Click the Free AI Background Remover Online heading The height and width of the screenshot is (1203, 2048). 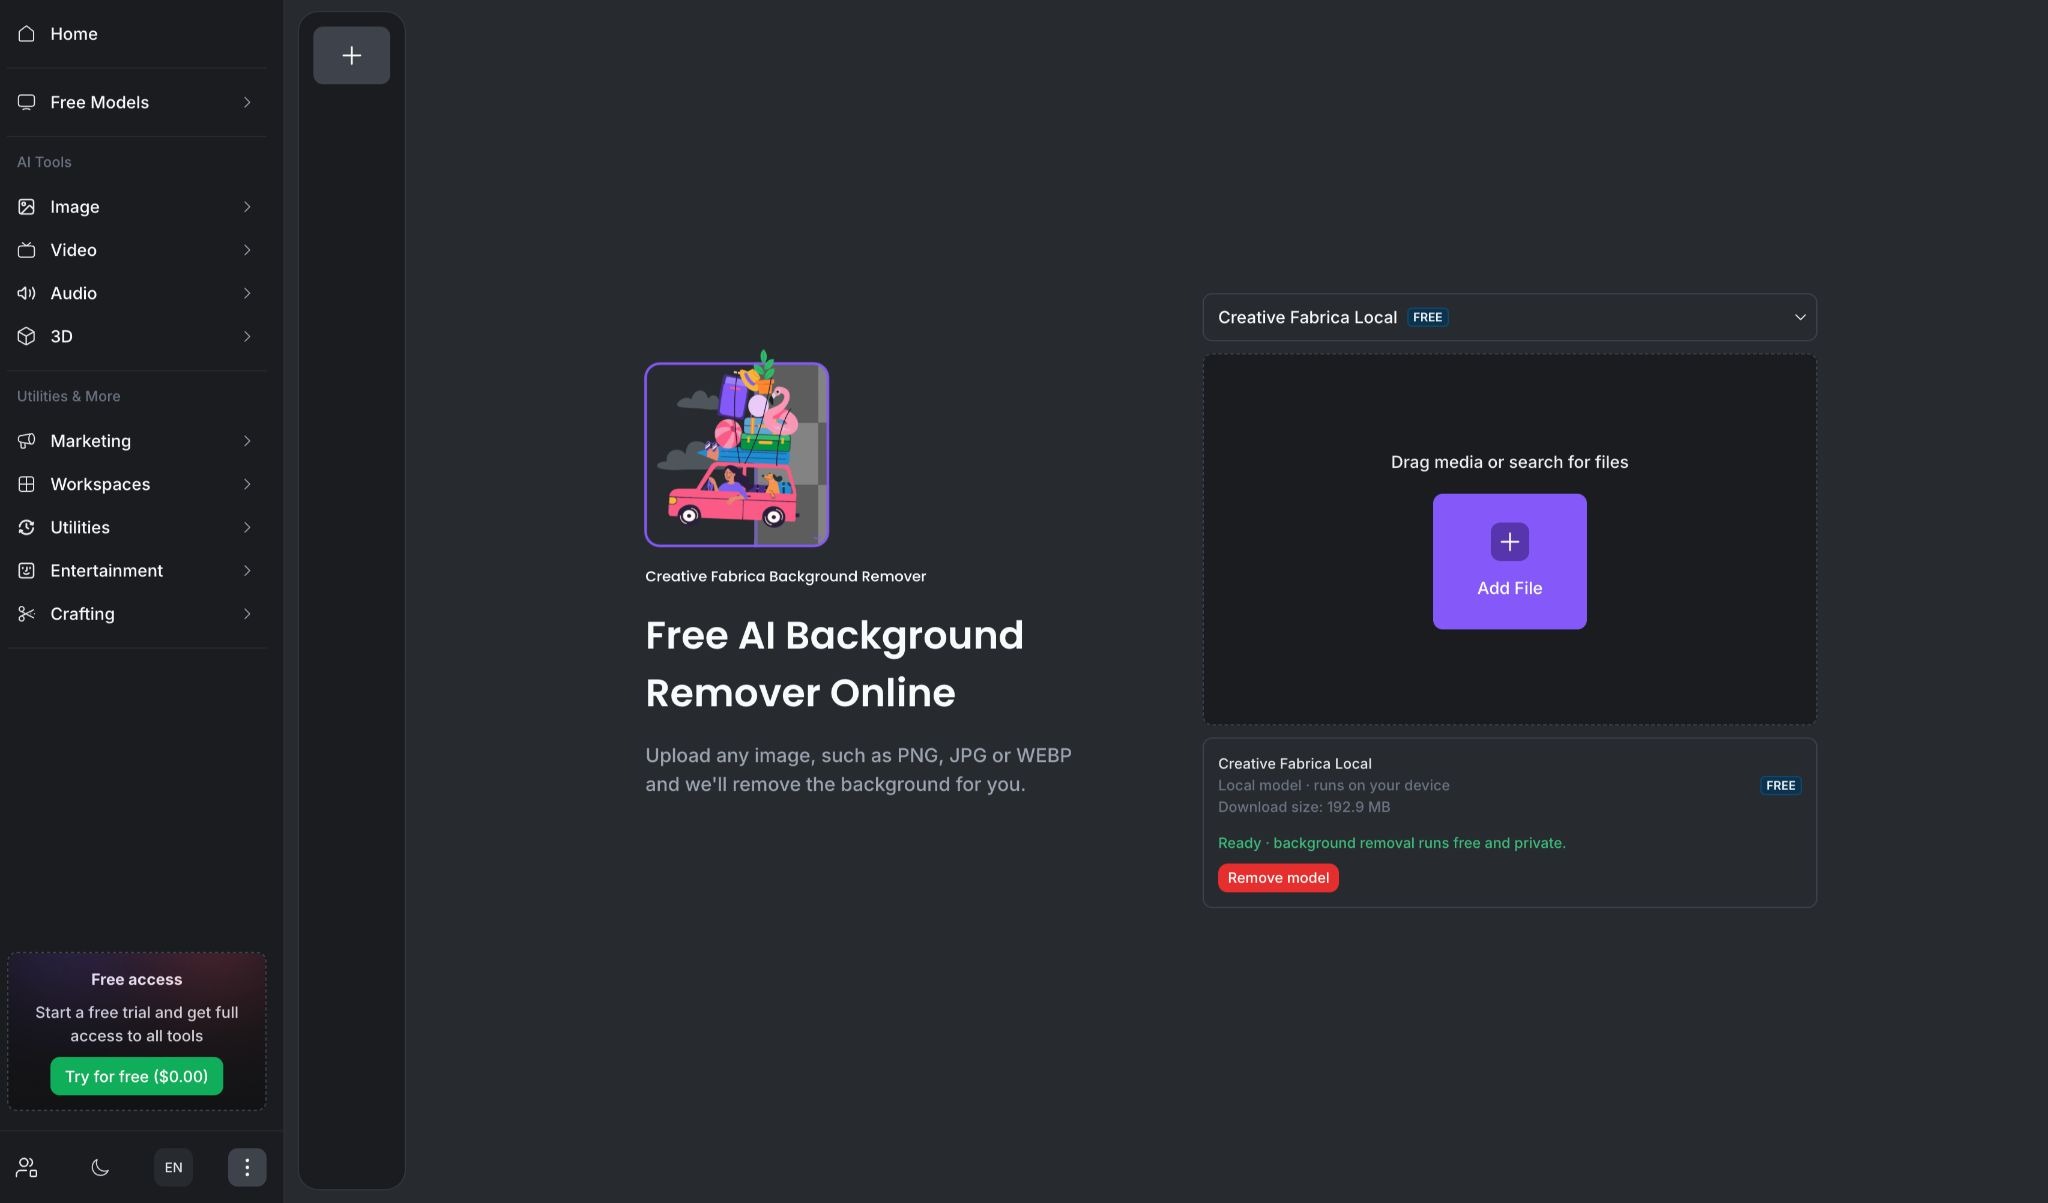click(835, 664)
